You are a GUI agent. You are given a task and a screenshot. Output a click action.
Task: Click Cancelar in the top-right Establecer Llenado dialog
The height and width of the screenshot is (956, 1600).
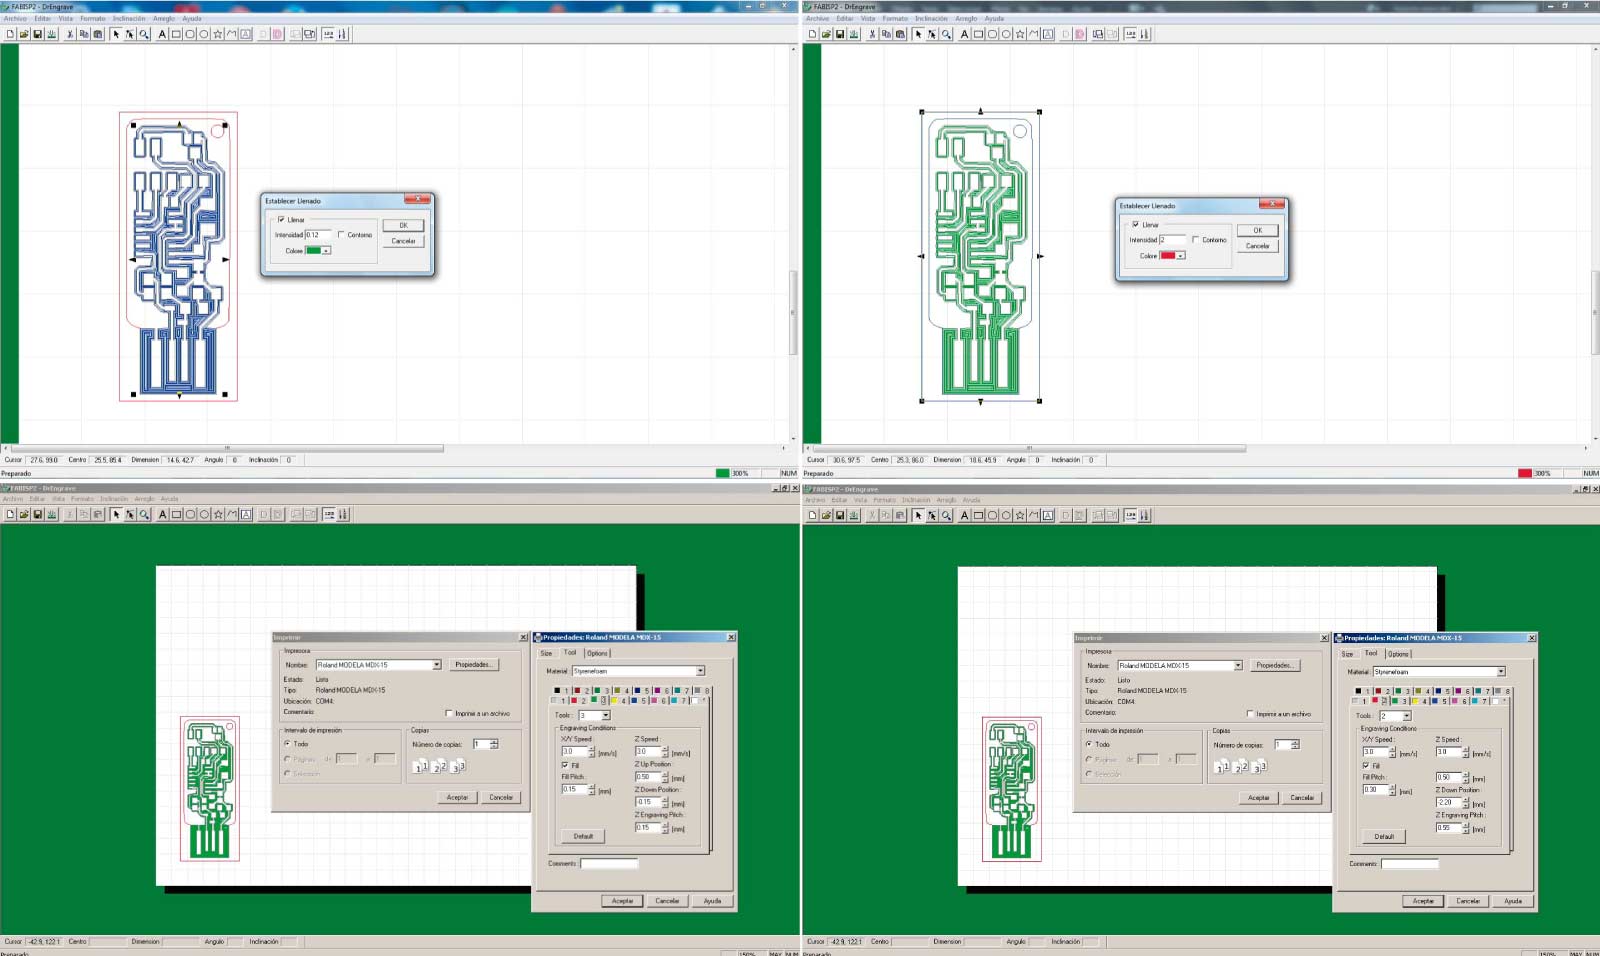click(x=1258, y=246)
